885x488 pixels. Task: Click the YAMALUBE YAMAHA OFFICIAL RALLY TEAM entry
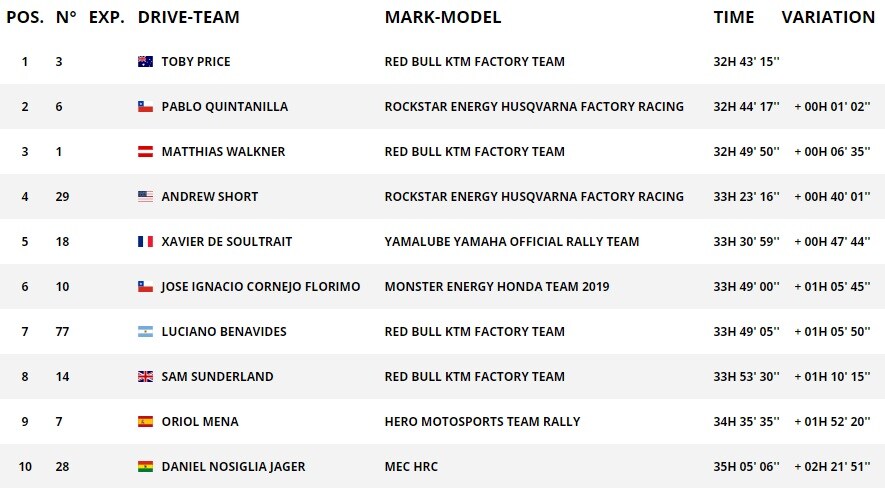point(512,241)
